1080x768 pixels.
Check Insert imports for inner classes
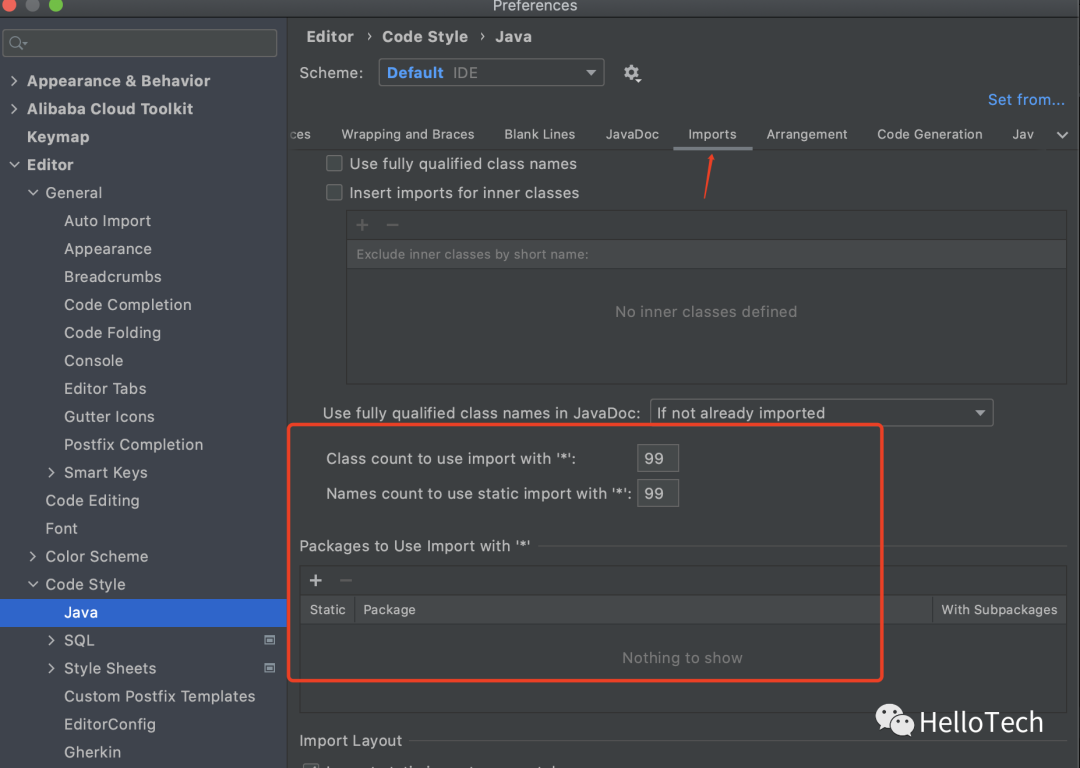tap(335, 193)
